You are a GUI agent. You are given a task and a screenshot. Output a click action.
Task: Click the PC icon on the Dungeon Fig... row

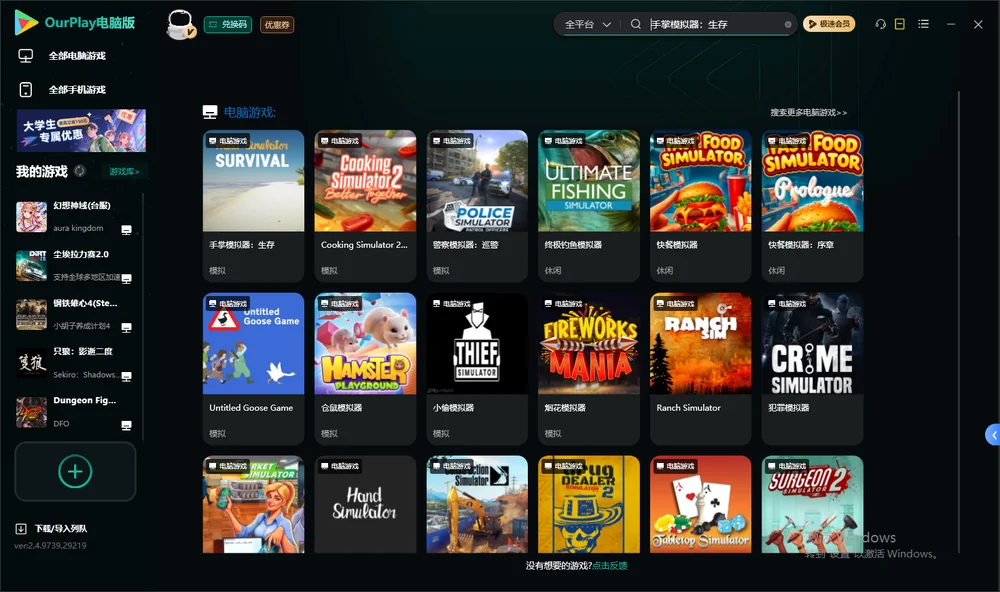(x=126, y=425)
